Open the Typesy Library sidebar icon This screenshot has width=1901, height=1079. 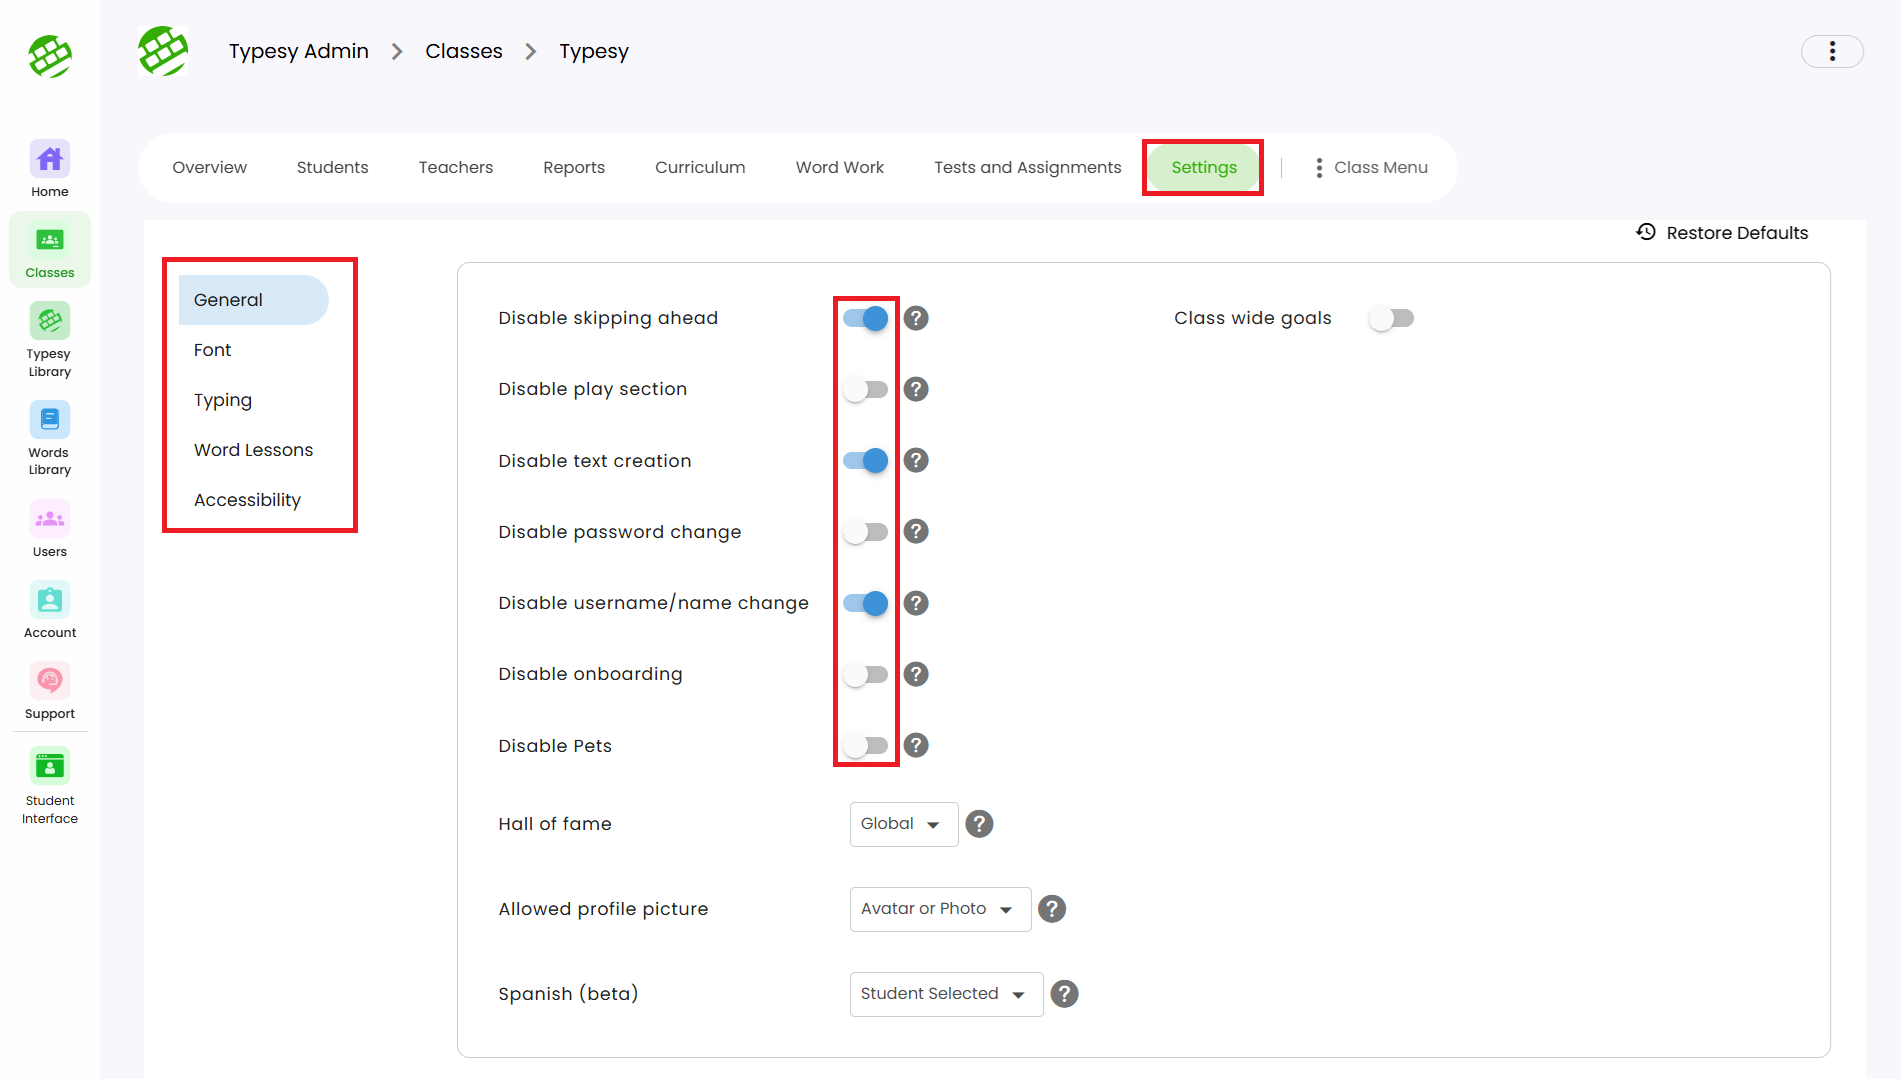pyautogui.click(x=49, y=322)
